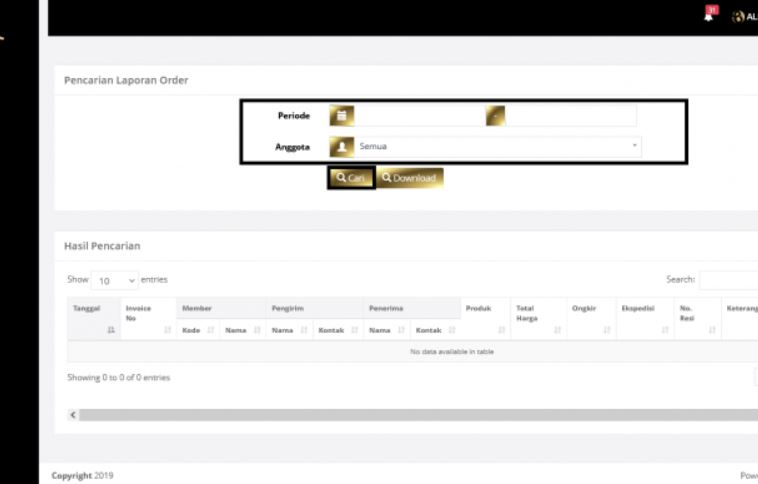Click the user icon beside Anggota
This screenshot has width=758, height=484.
pos(342,147)
